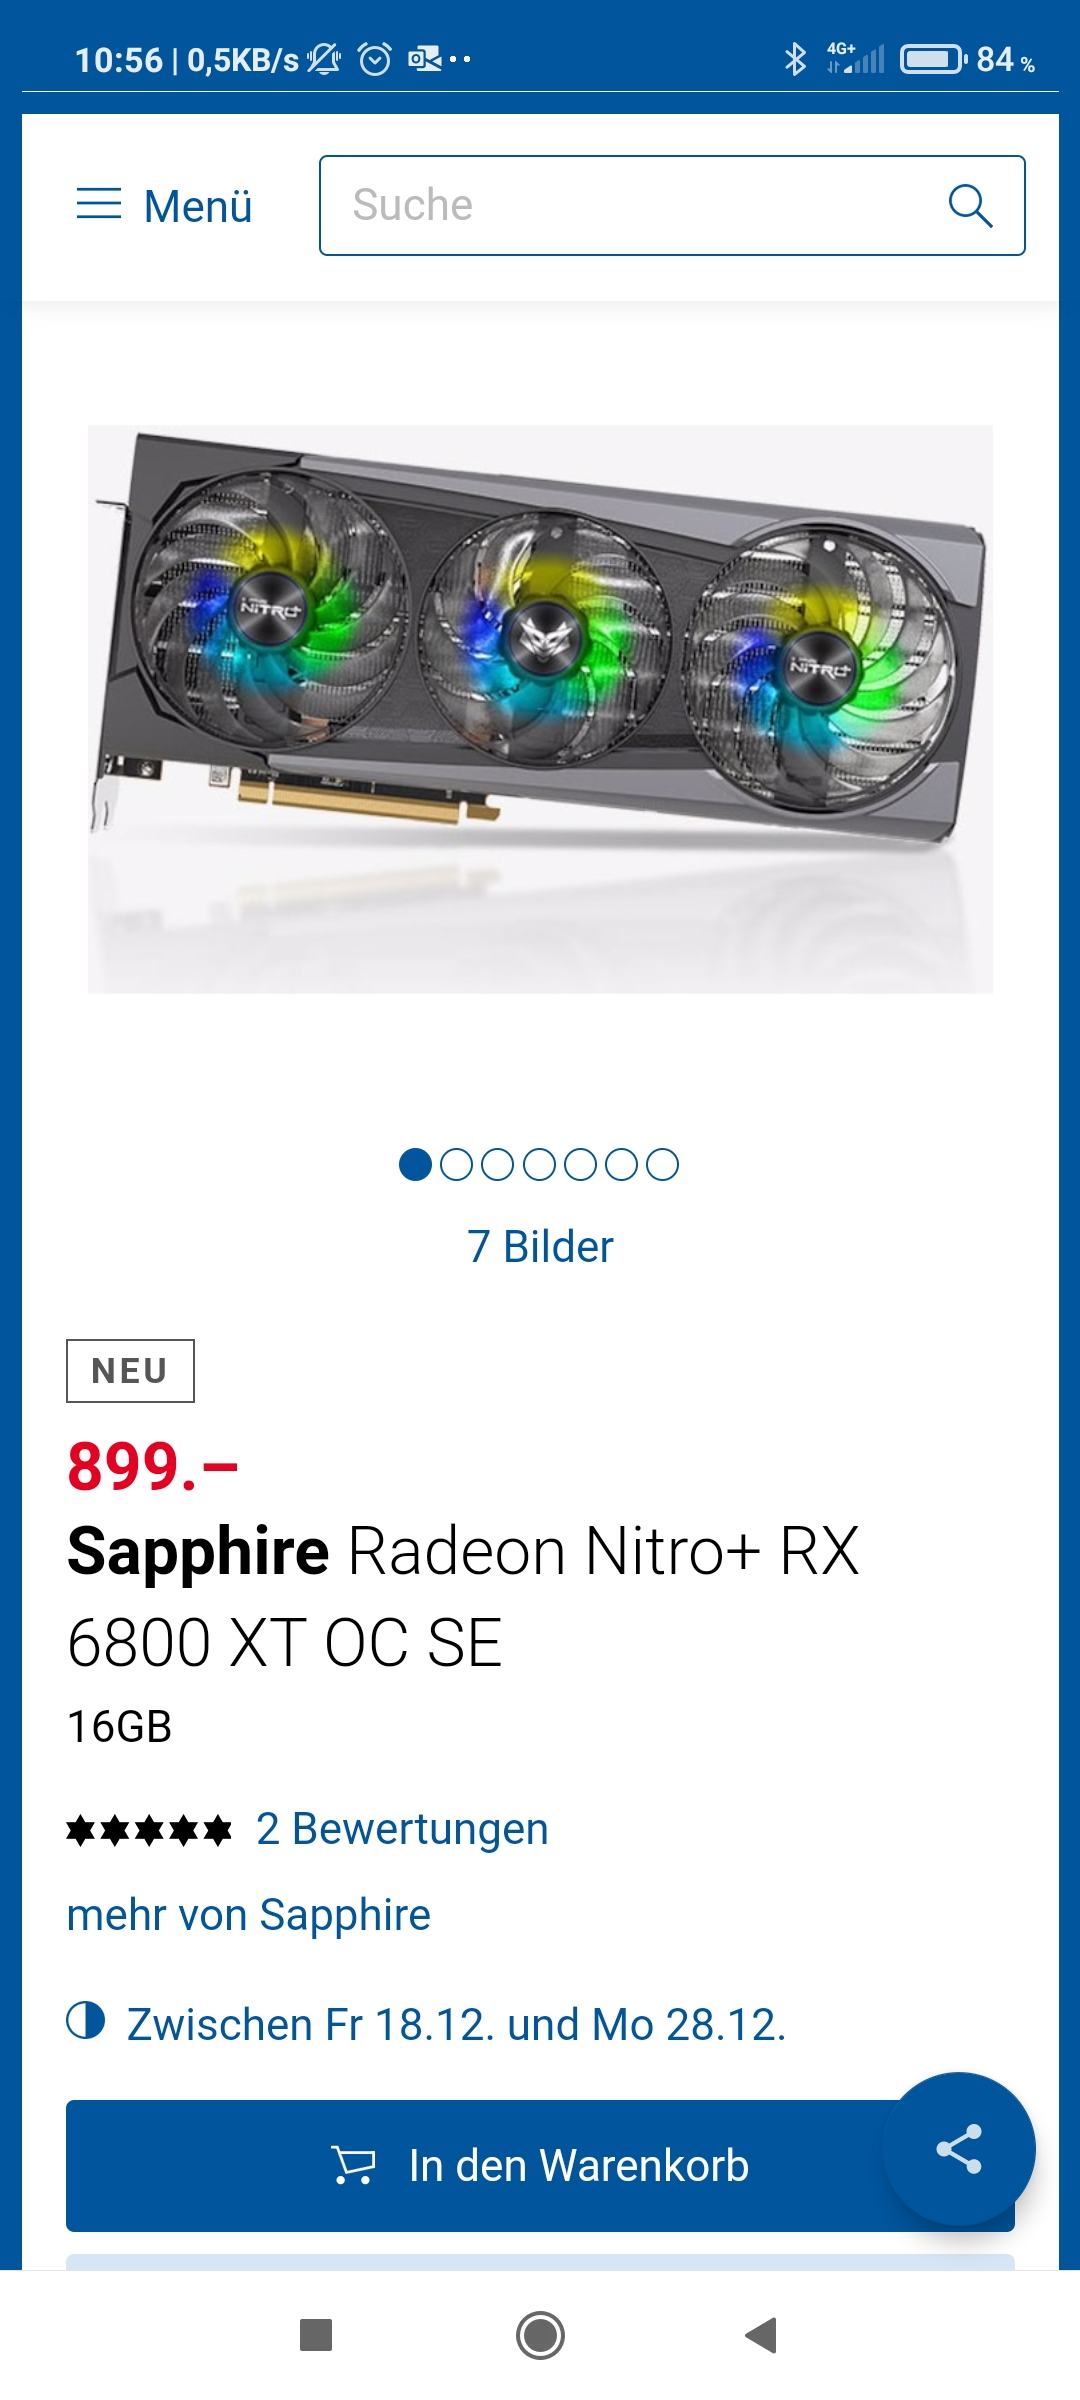Focus the Suche search field
Image resolution: width=1080 pixels, height=2400 pixels.
coord(672,205)
